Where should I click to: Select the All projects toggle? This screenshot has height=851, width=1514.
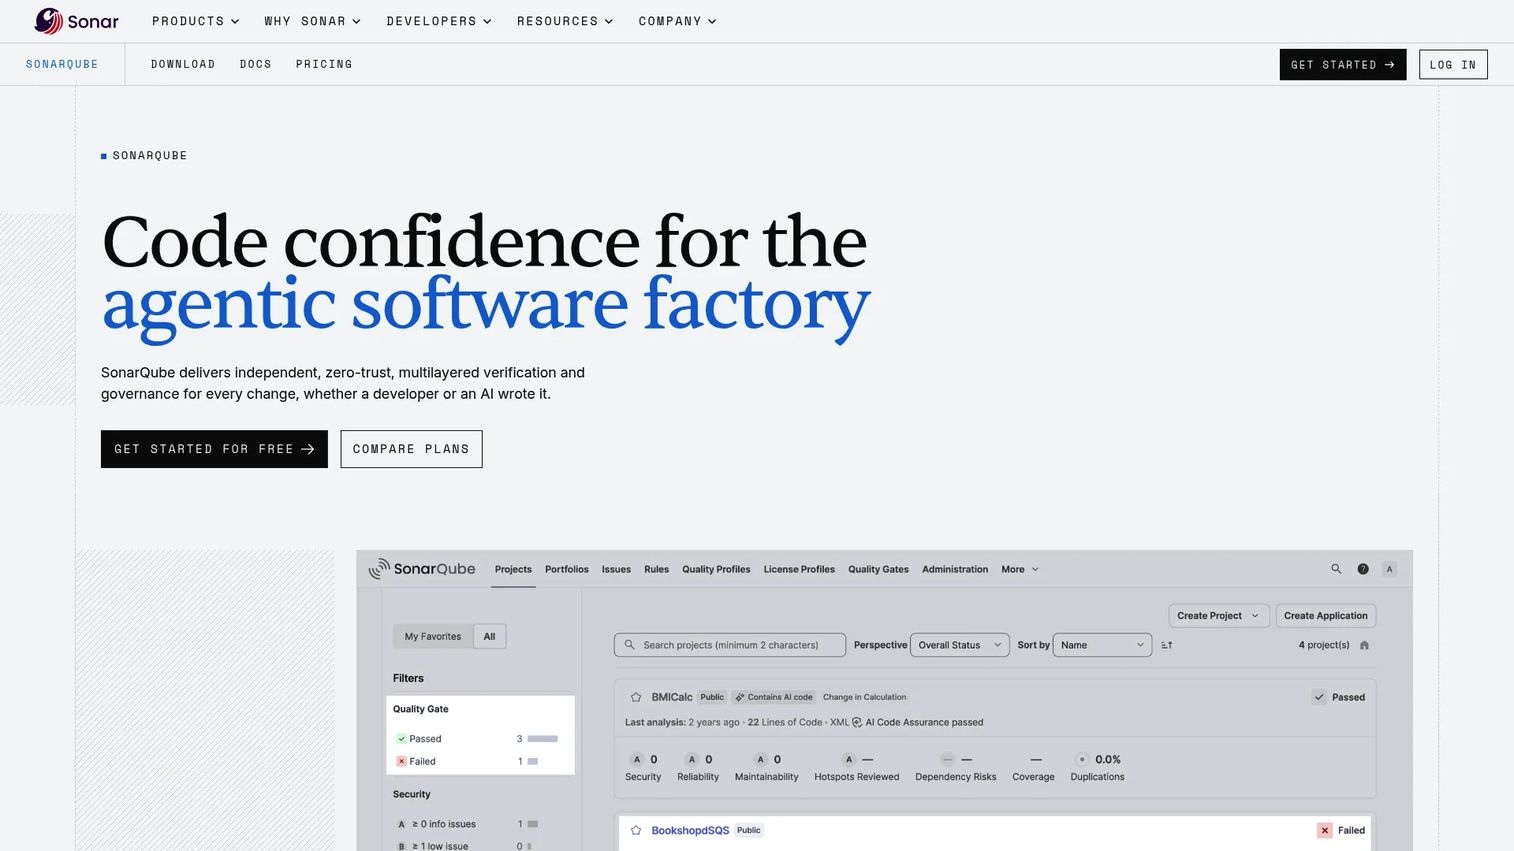coord(489,636)
